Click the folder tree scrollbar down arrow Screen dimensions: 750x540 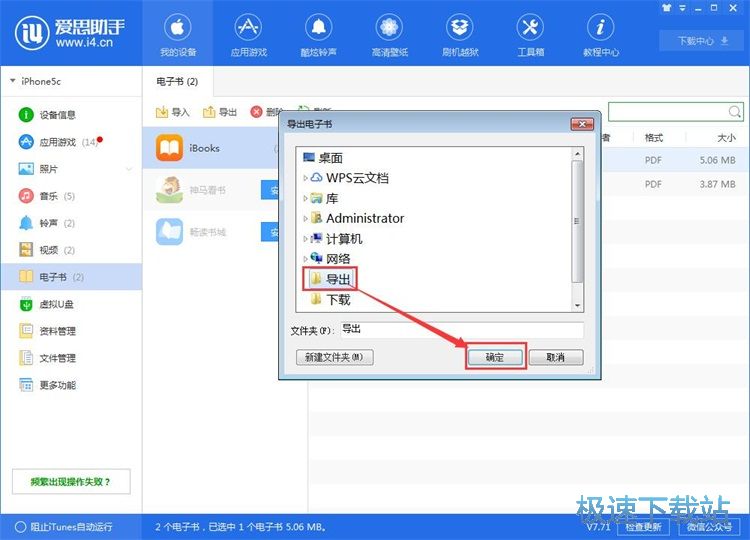tap(577, 305)
